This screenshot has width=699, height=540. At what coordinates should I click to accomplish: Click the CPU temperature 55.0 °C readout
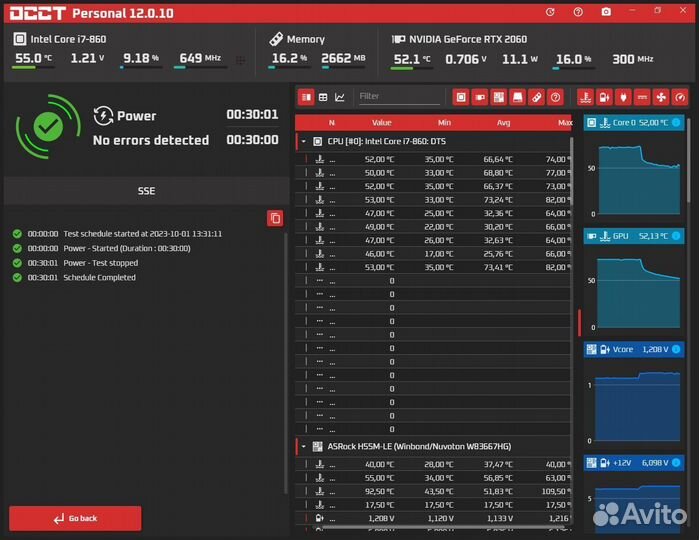point(33,58)
